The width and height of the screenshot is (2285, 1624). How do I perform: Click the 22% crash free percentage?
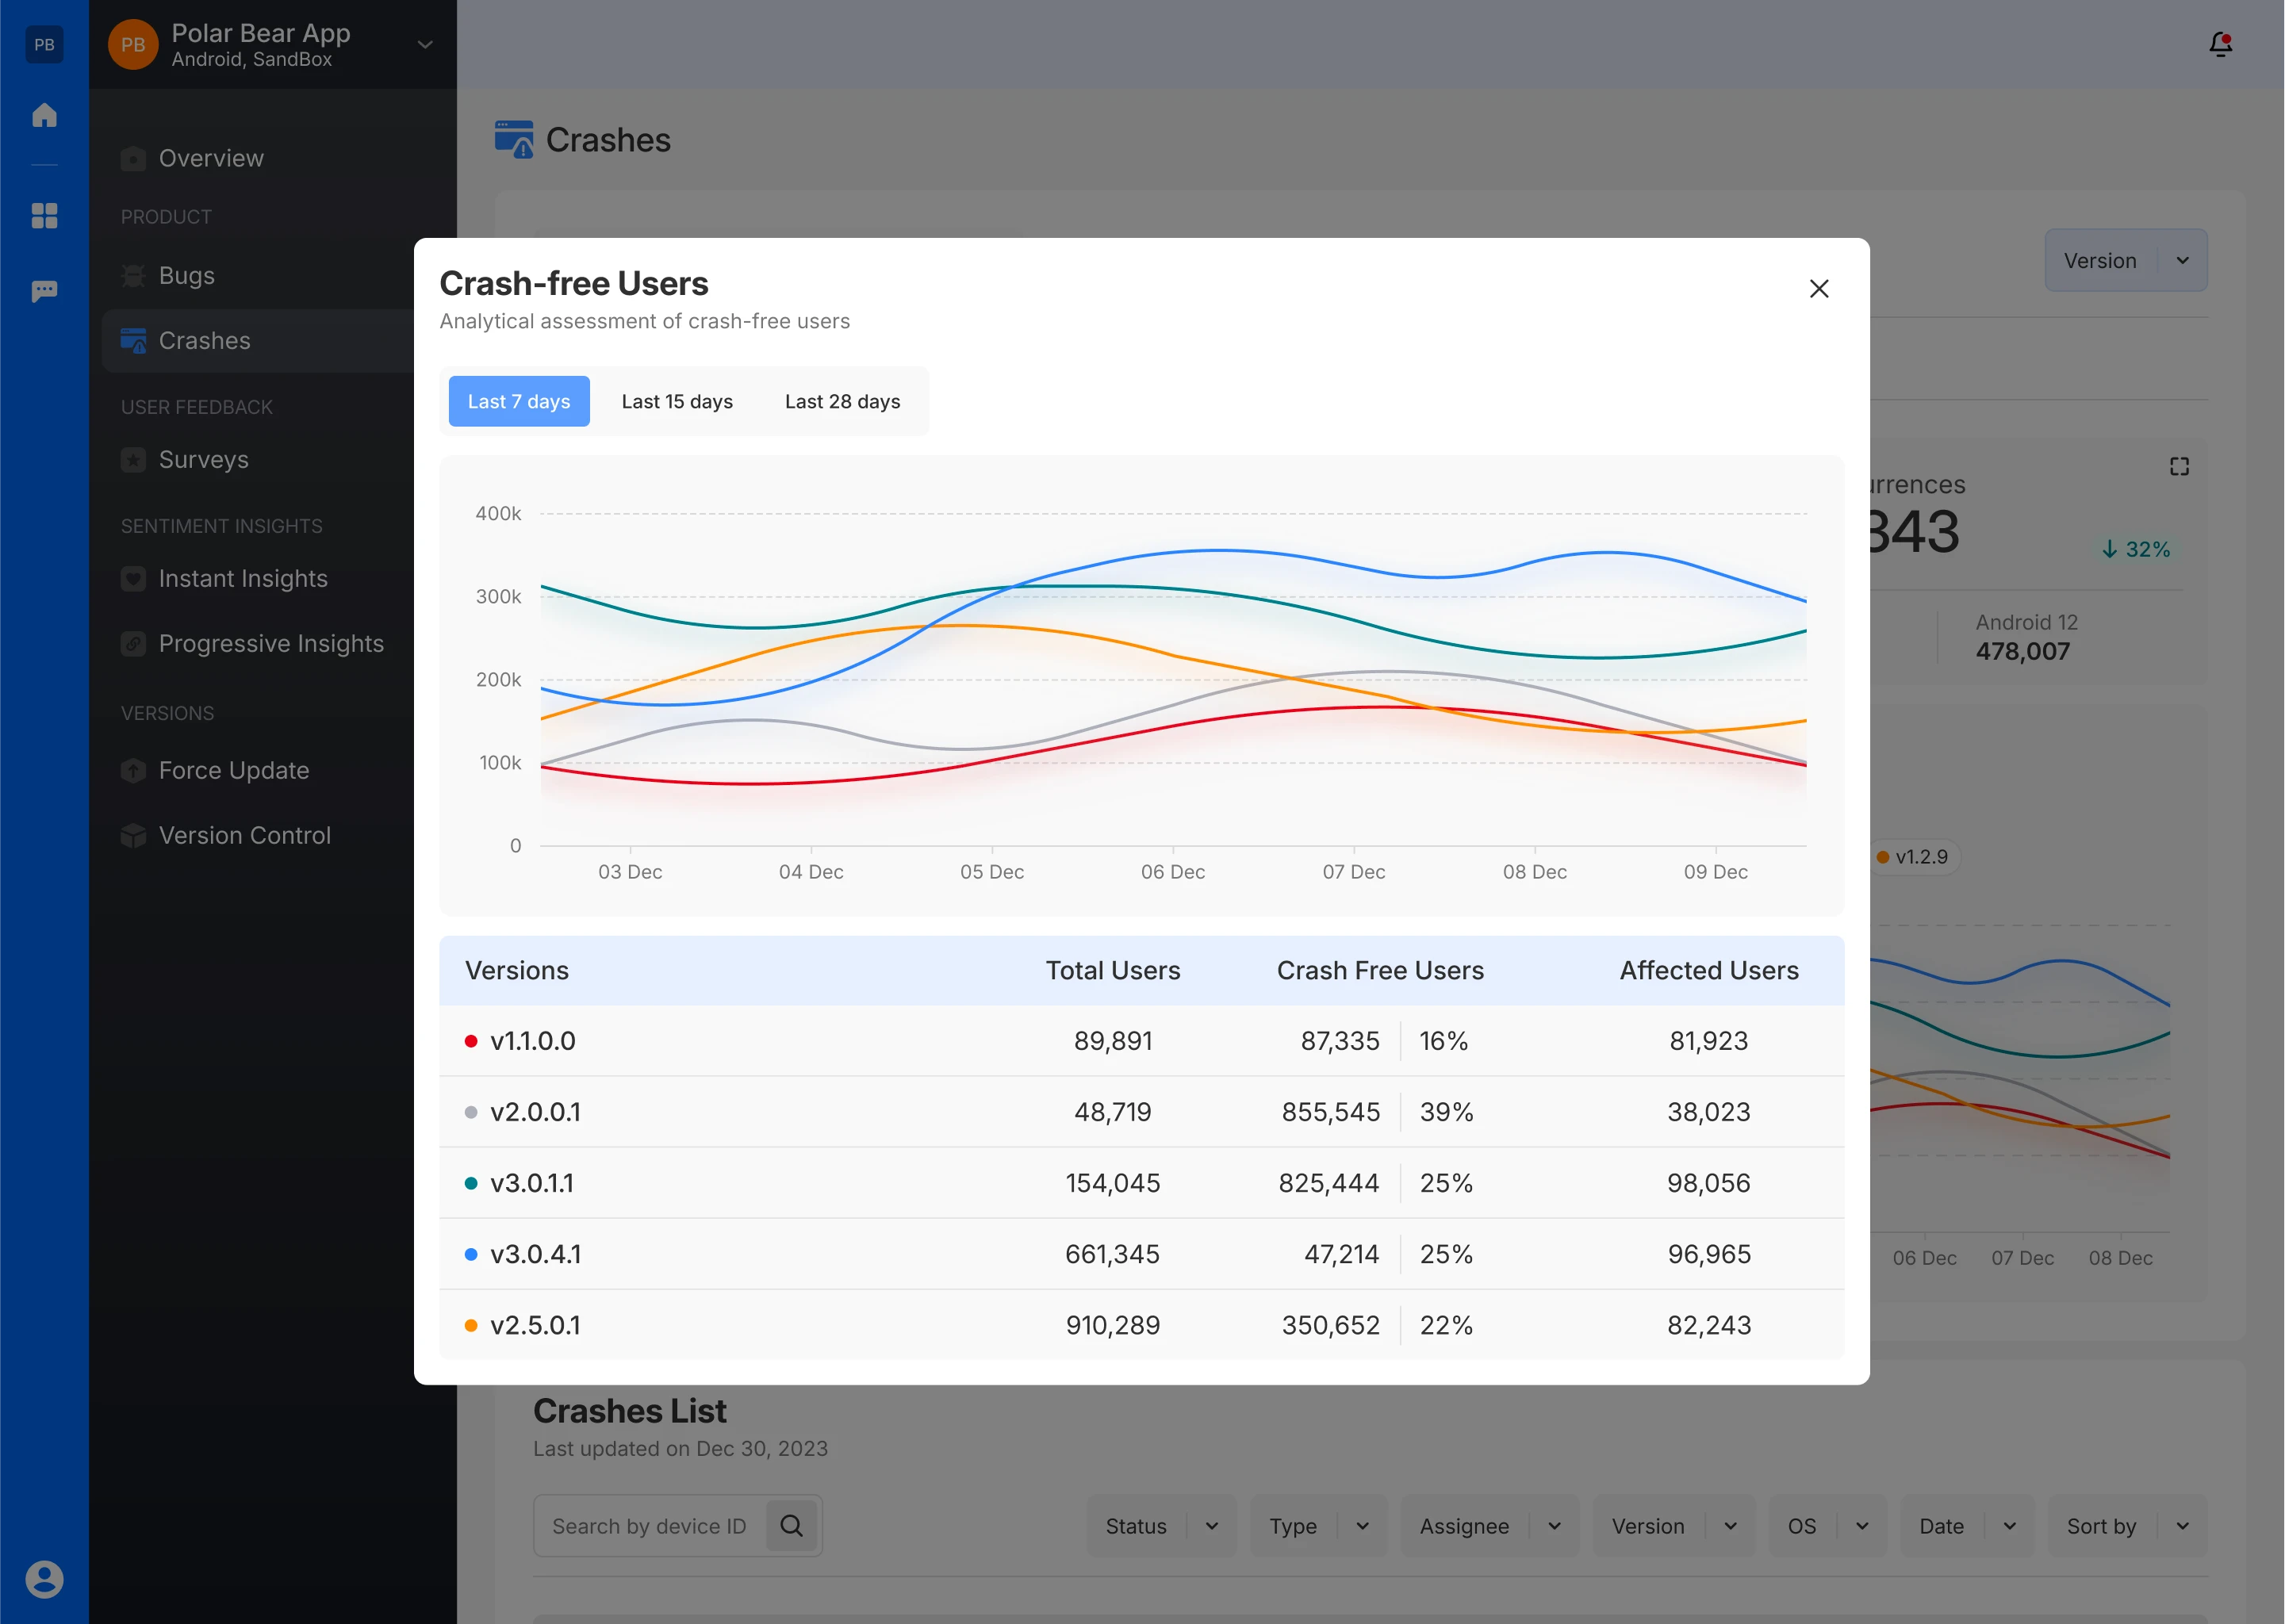[x=1446, y=1325]
